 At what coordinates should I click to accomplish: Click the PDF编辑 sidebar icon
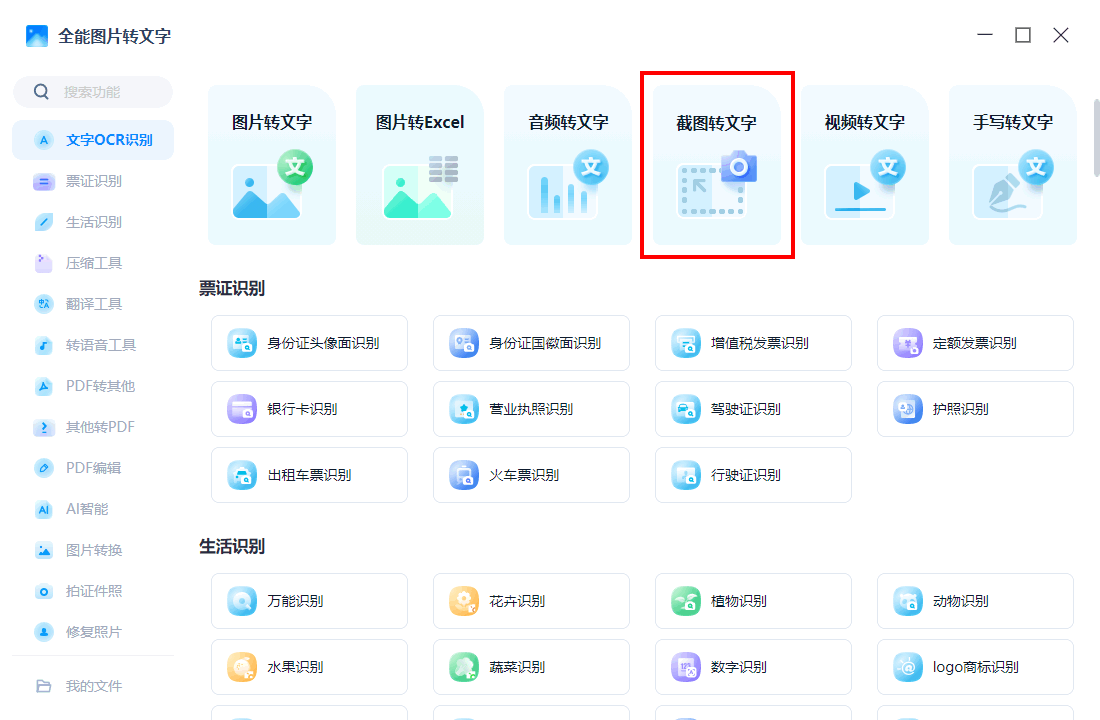click(43, 467)
